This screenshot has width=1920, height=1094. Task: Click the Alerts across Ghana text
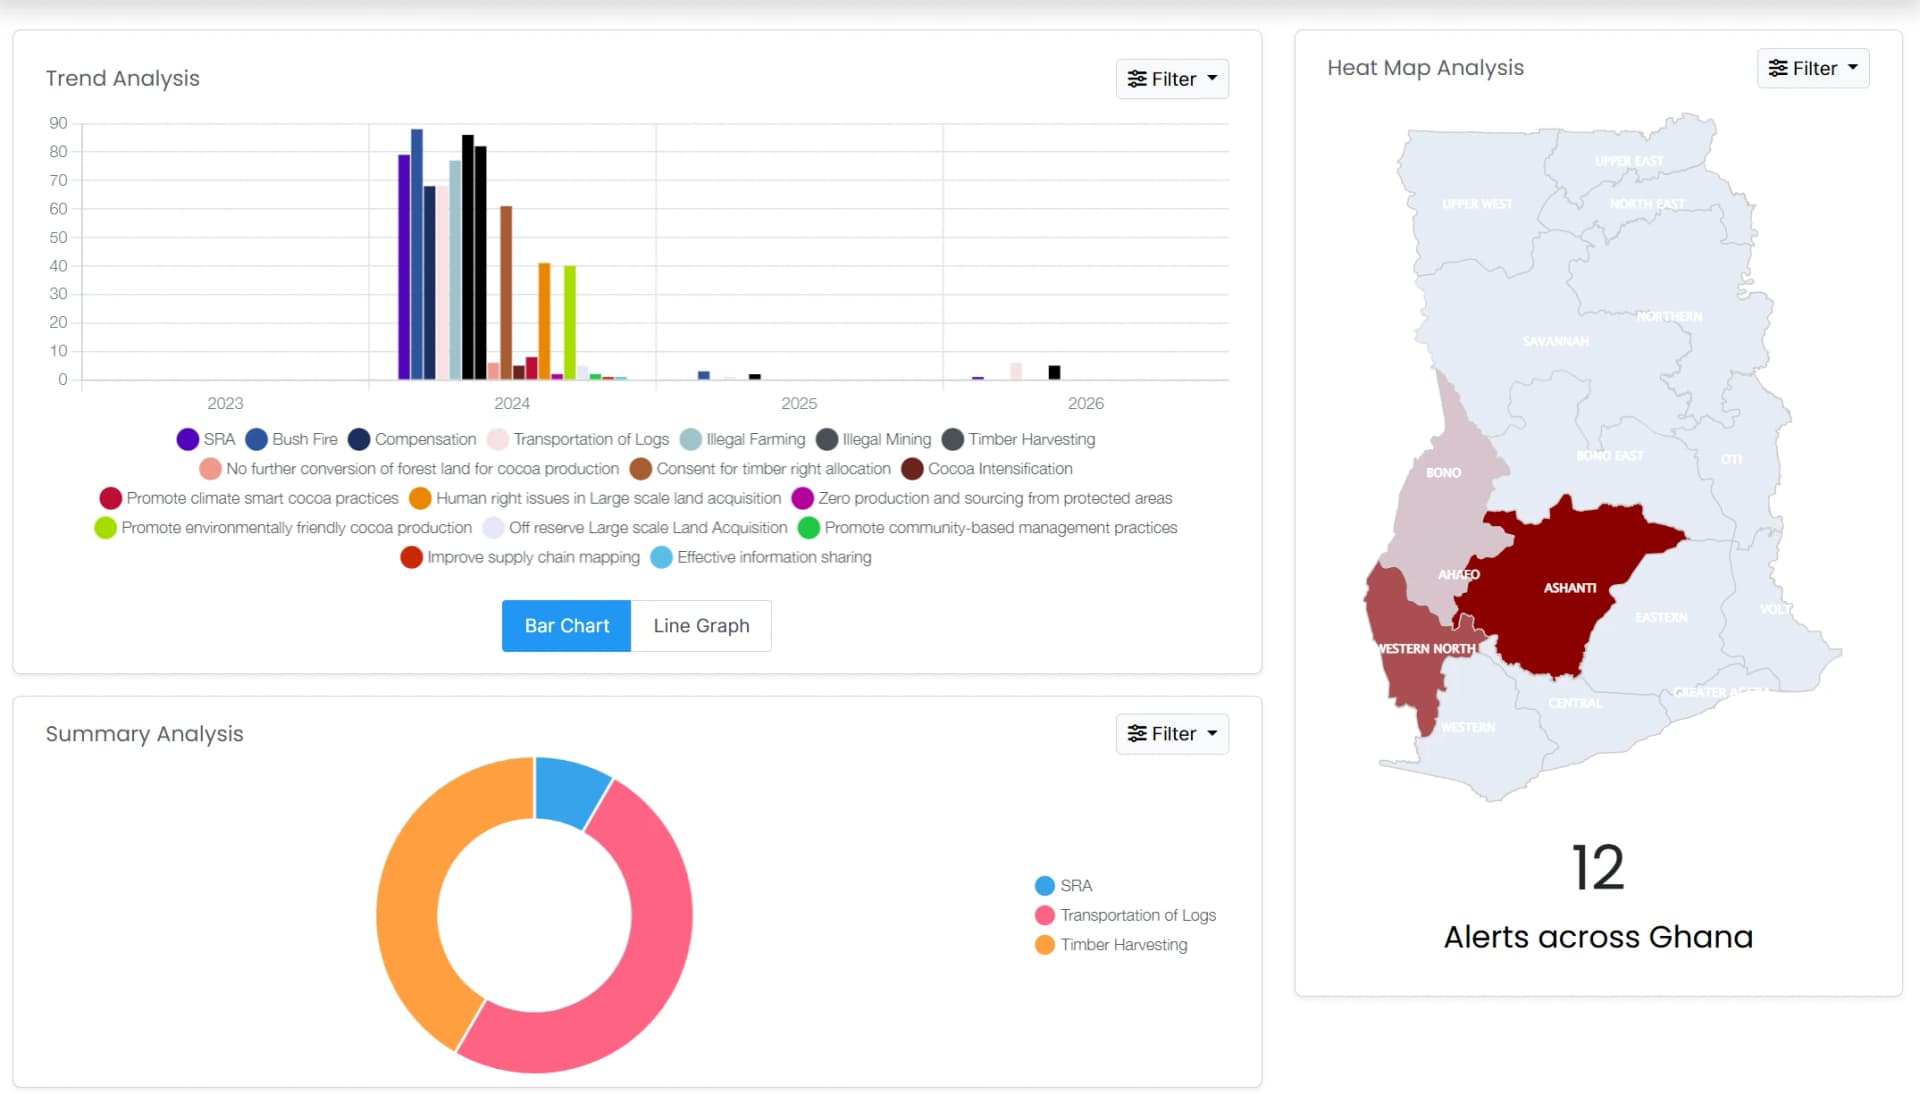[1598, 937]
